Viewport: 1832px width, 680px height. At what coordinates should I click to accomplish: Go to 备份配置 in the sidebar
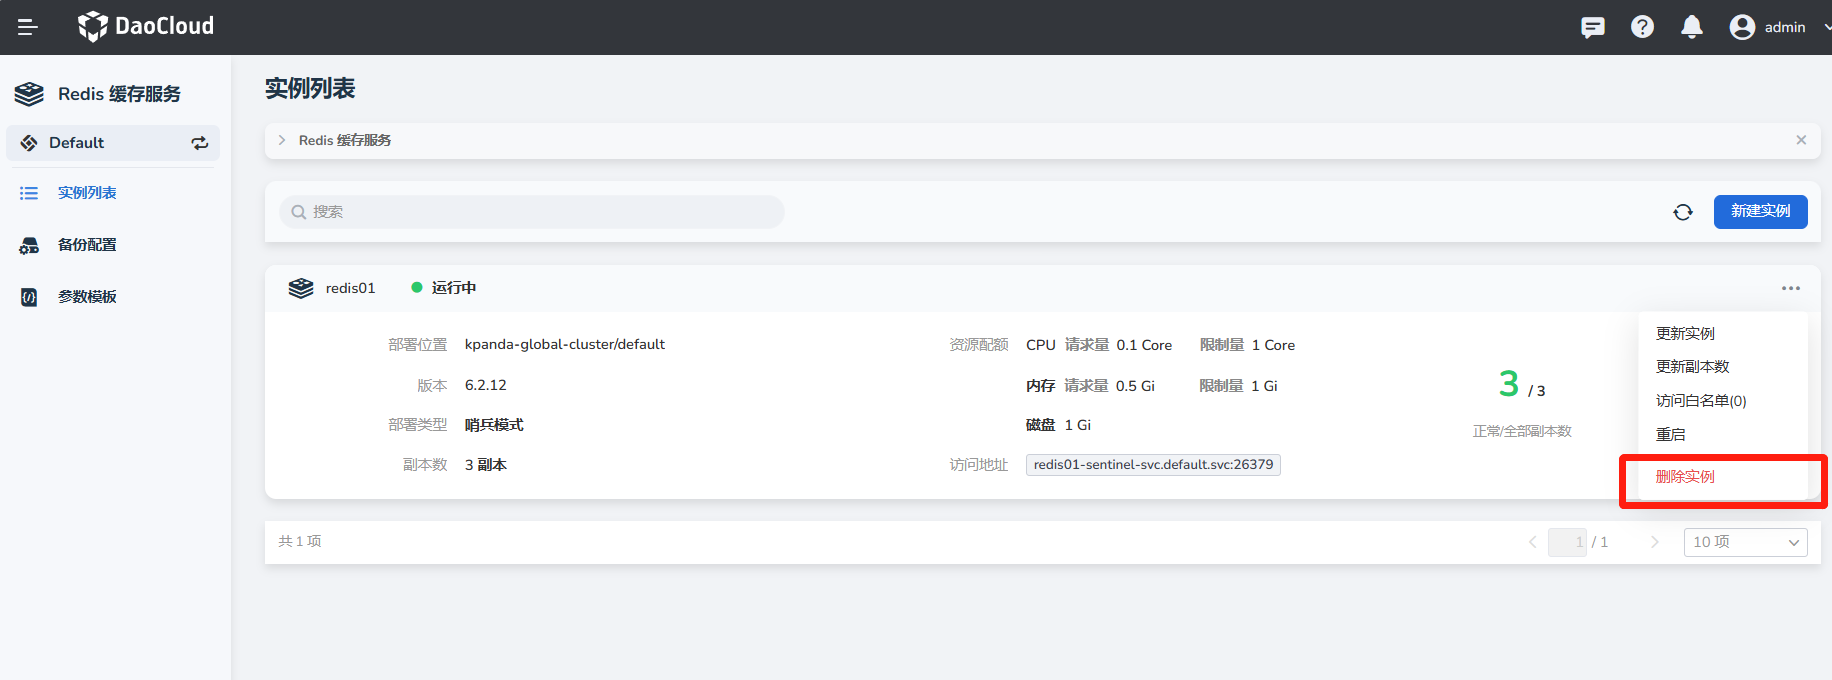click(x=87, y=245)
